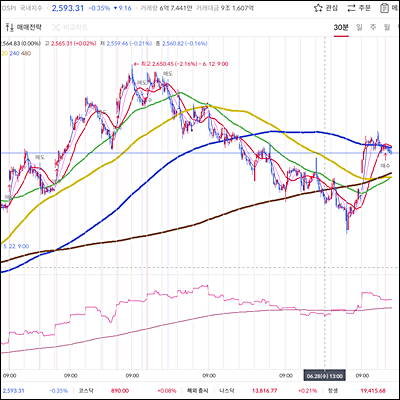The height and width of the screenshot is (400, 400).
Task: Click the 저 2,559.46 low value
Action: [126, 44]
